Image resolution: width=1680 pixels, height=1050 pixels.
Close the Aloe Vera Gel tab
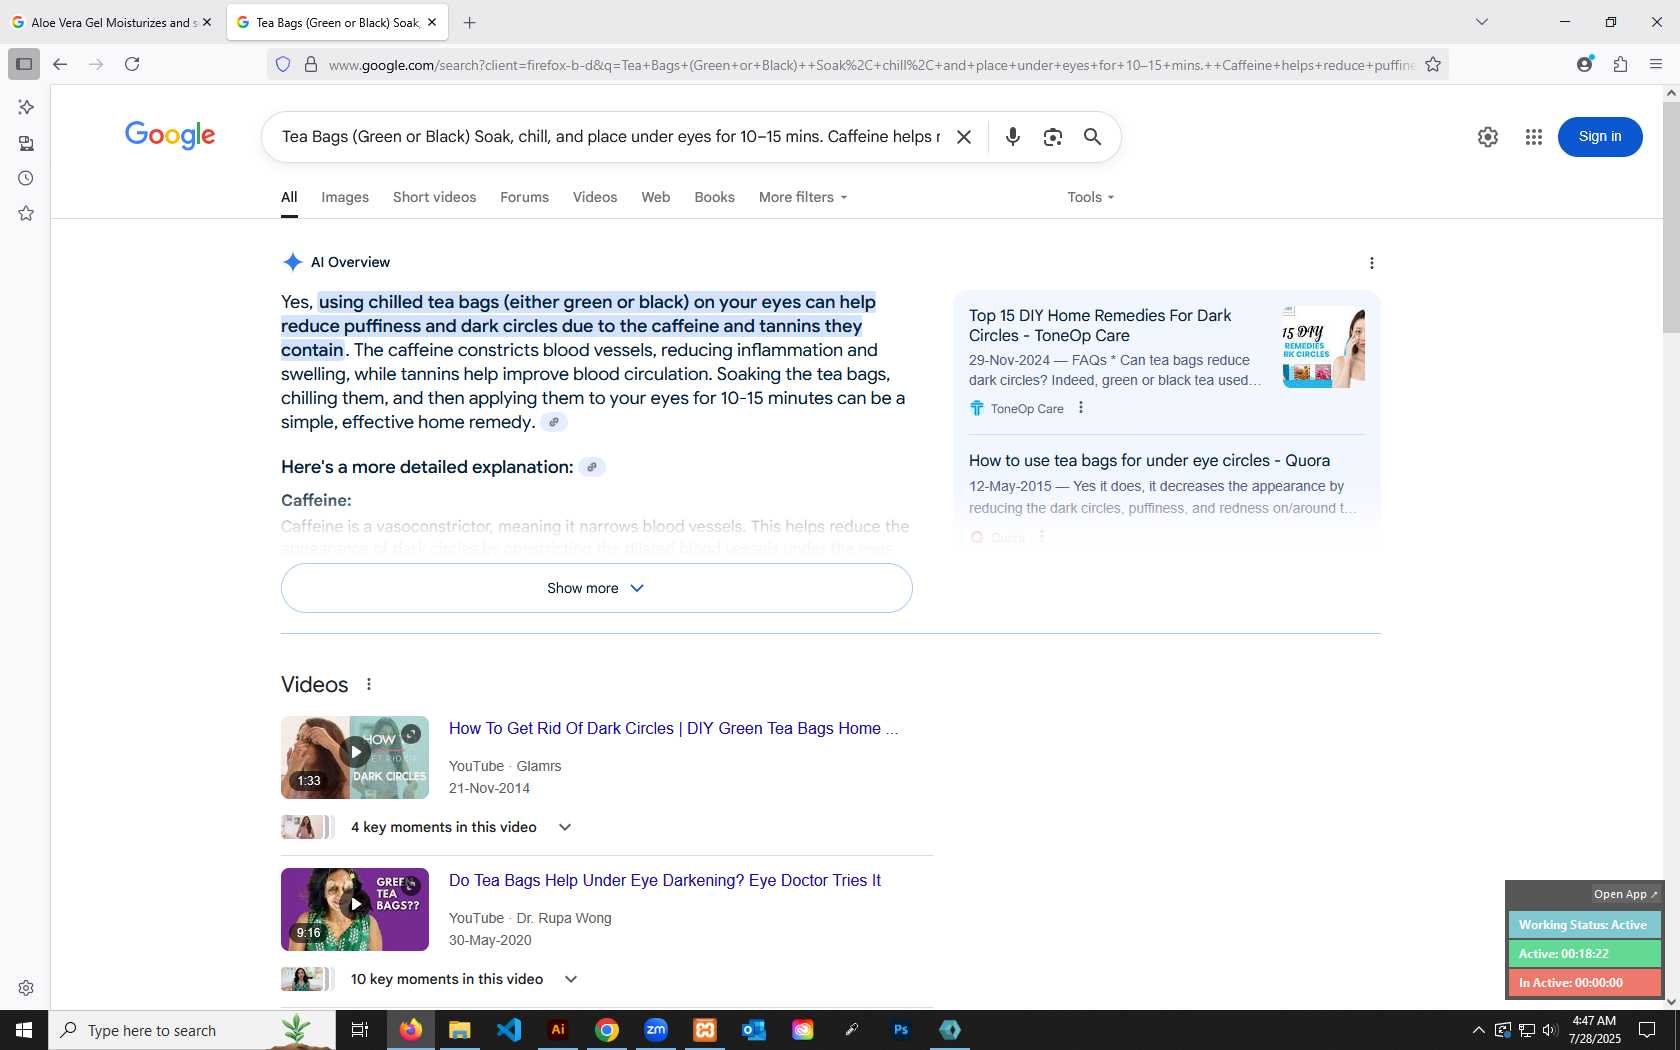[x=207, y=22]
